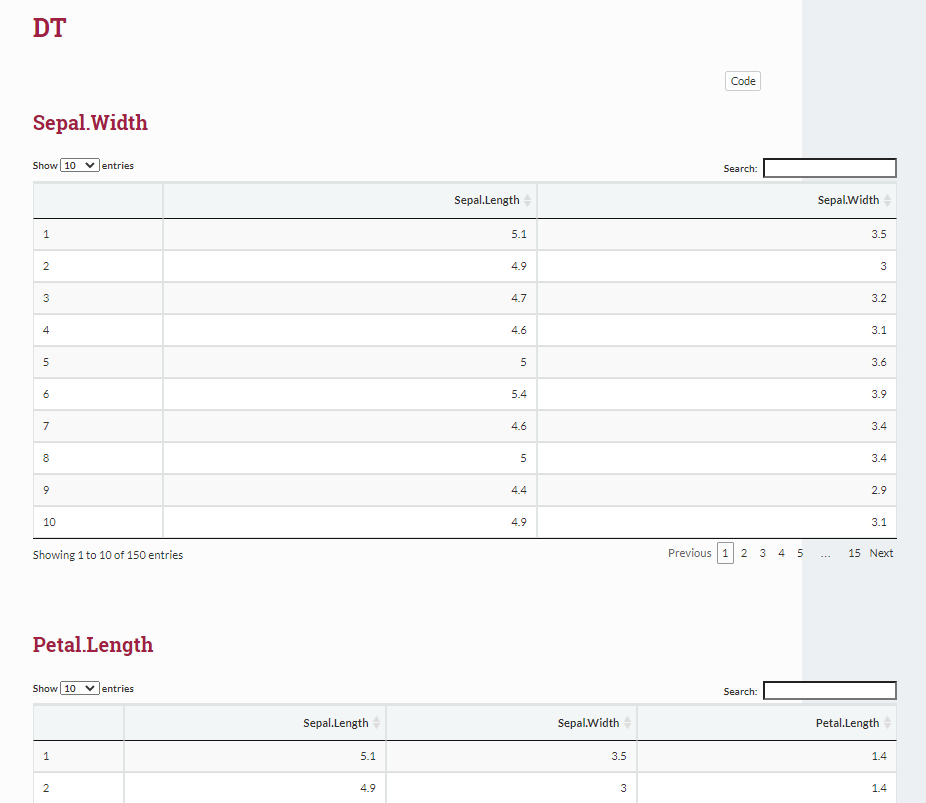Go to pagination page 2

pos(744,553)
